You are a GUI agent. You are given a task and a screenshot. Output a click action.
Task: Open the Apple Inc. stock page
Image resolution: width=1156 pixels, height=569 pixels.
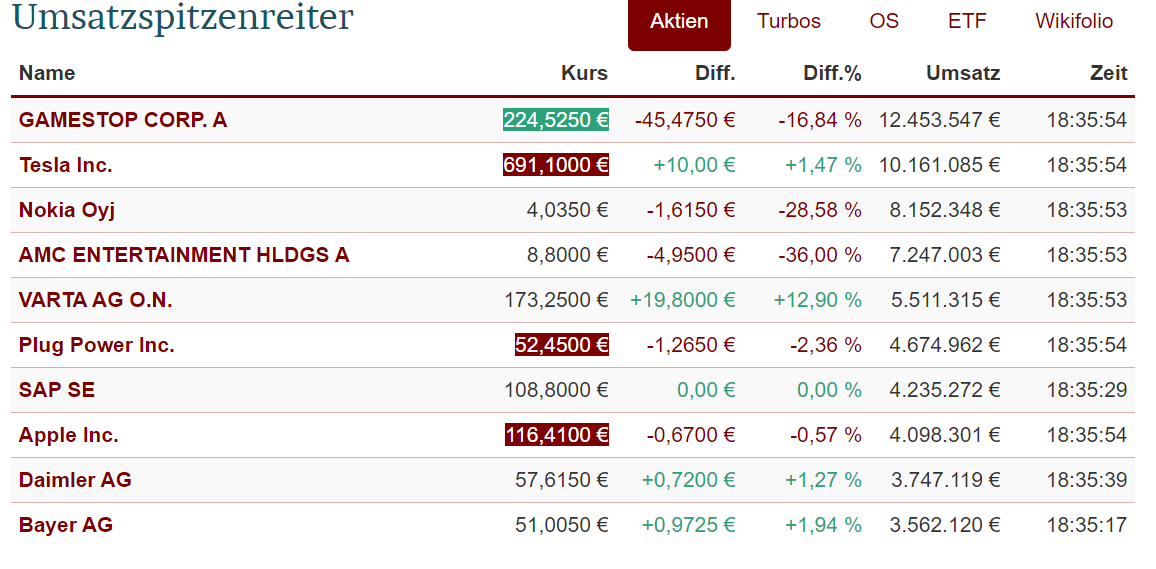pyautogui.click(x=69, y=435)
